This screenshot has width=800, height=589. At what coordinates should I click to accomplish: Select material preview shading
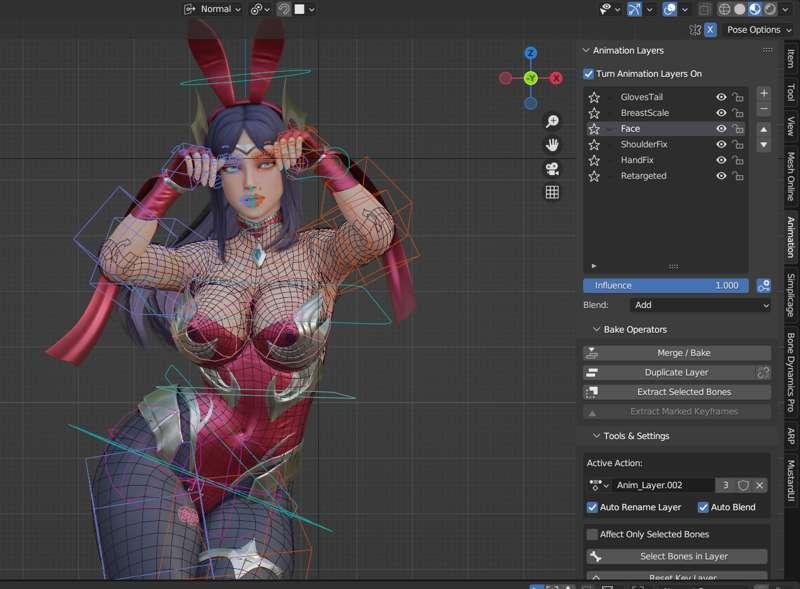point(755,9)
